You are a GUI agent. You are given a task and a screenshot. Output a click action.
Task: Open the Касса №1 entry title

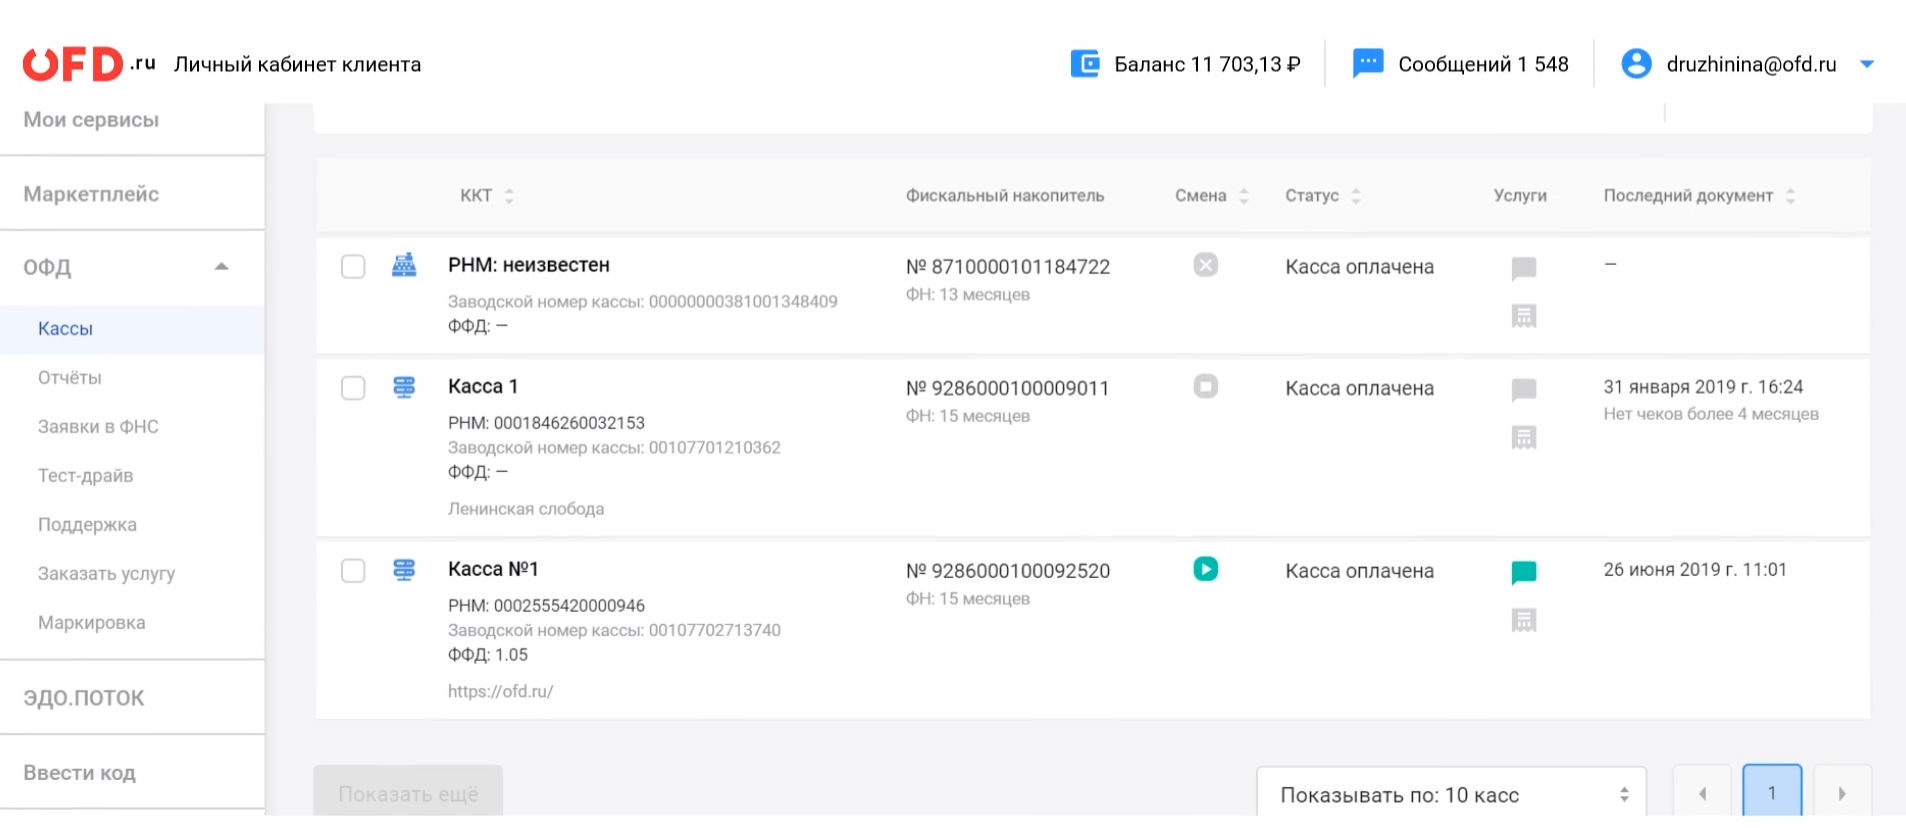(493, 569)
